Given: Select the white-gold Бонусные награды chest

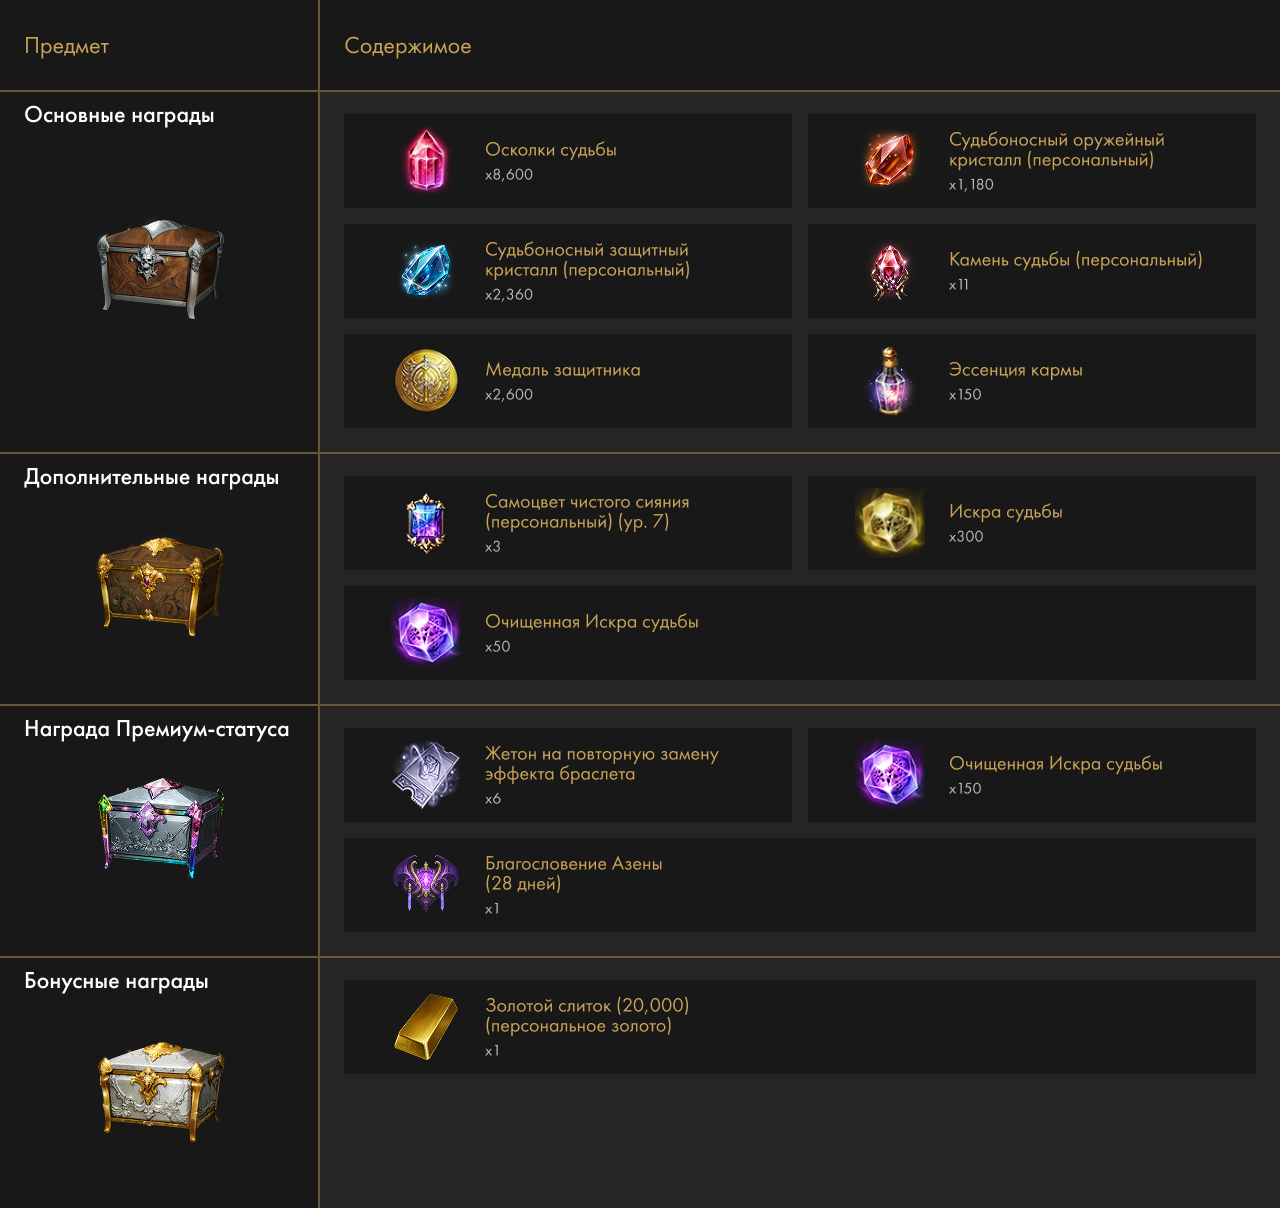Looking at the screenshot, I should coord(160,1090).
